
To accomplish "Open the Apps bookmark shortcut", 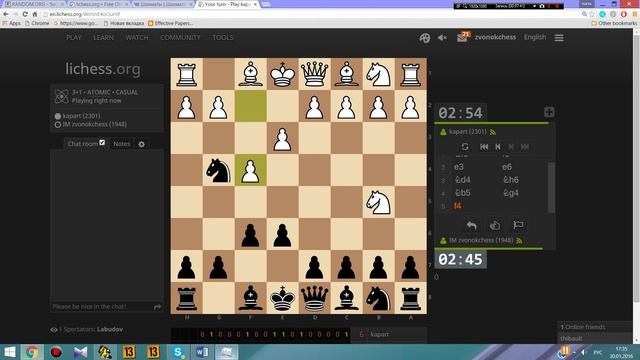I will click(x=11, y=23).
